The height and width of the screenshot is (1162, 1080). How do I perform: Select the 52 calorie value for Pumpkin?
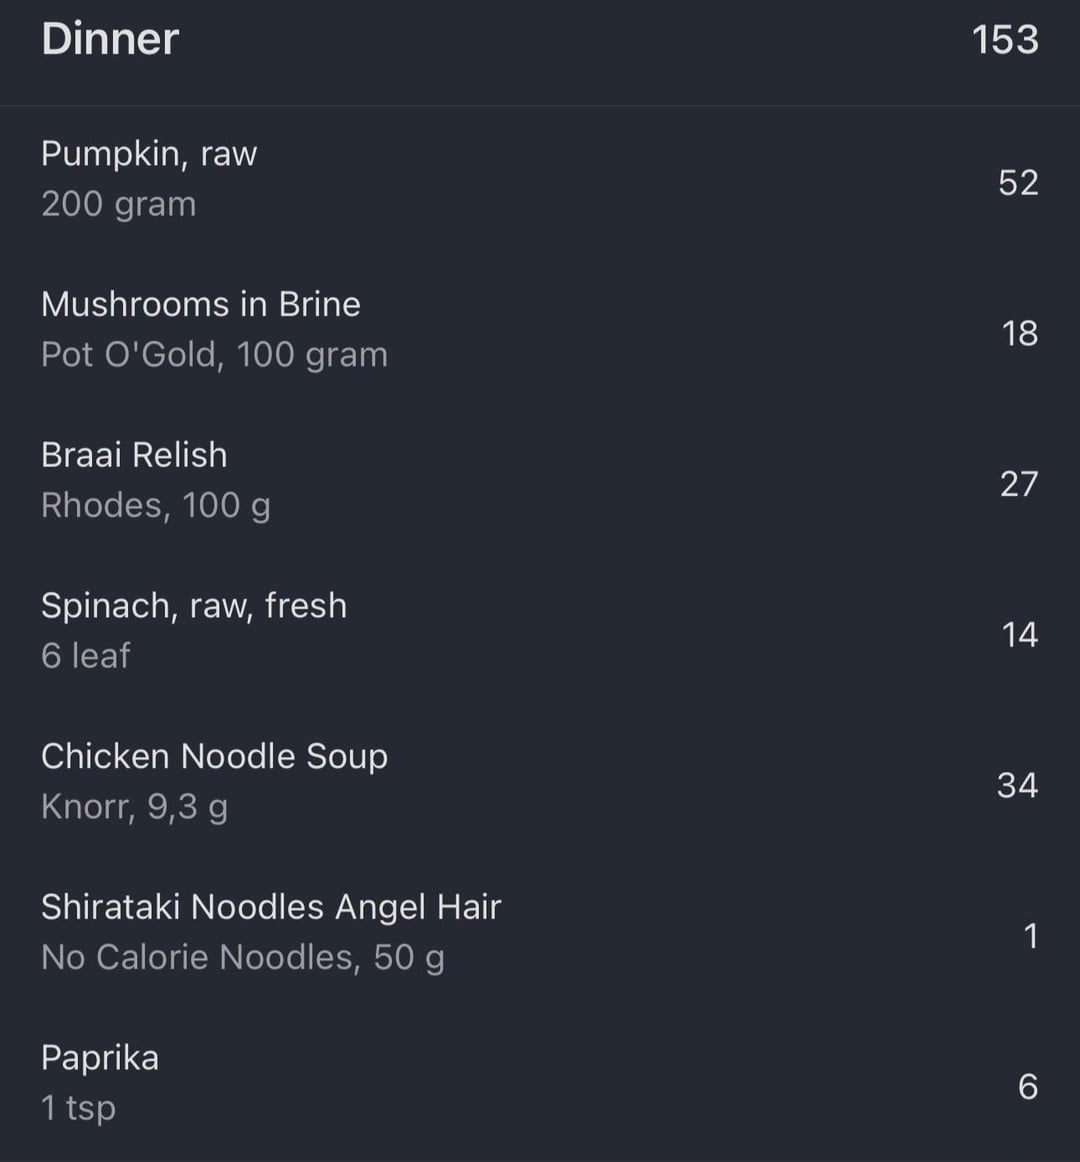1017,183
